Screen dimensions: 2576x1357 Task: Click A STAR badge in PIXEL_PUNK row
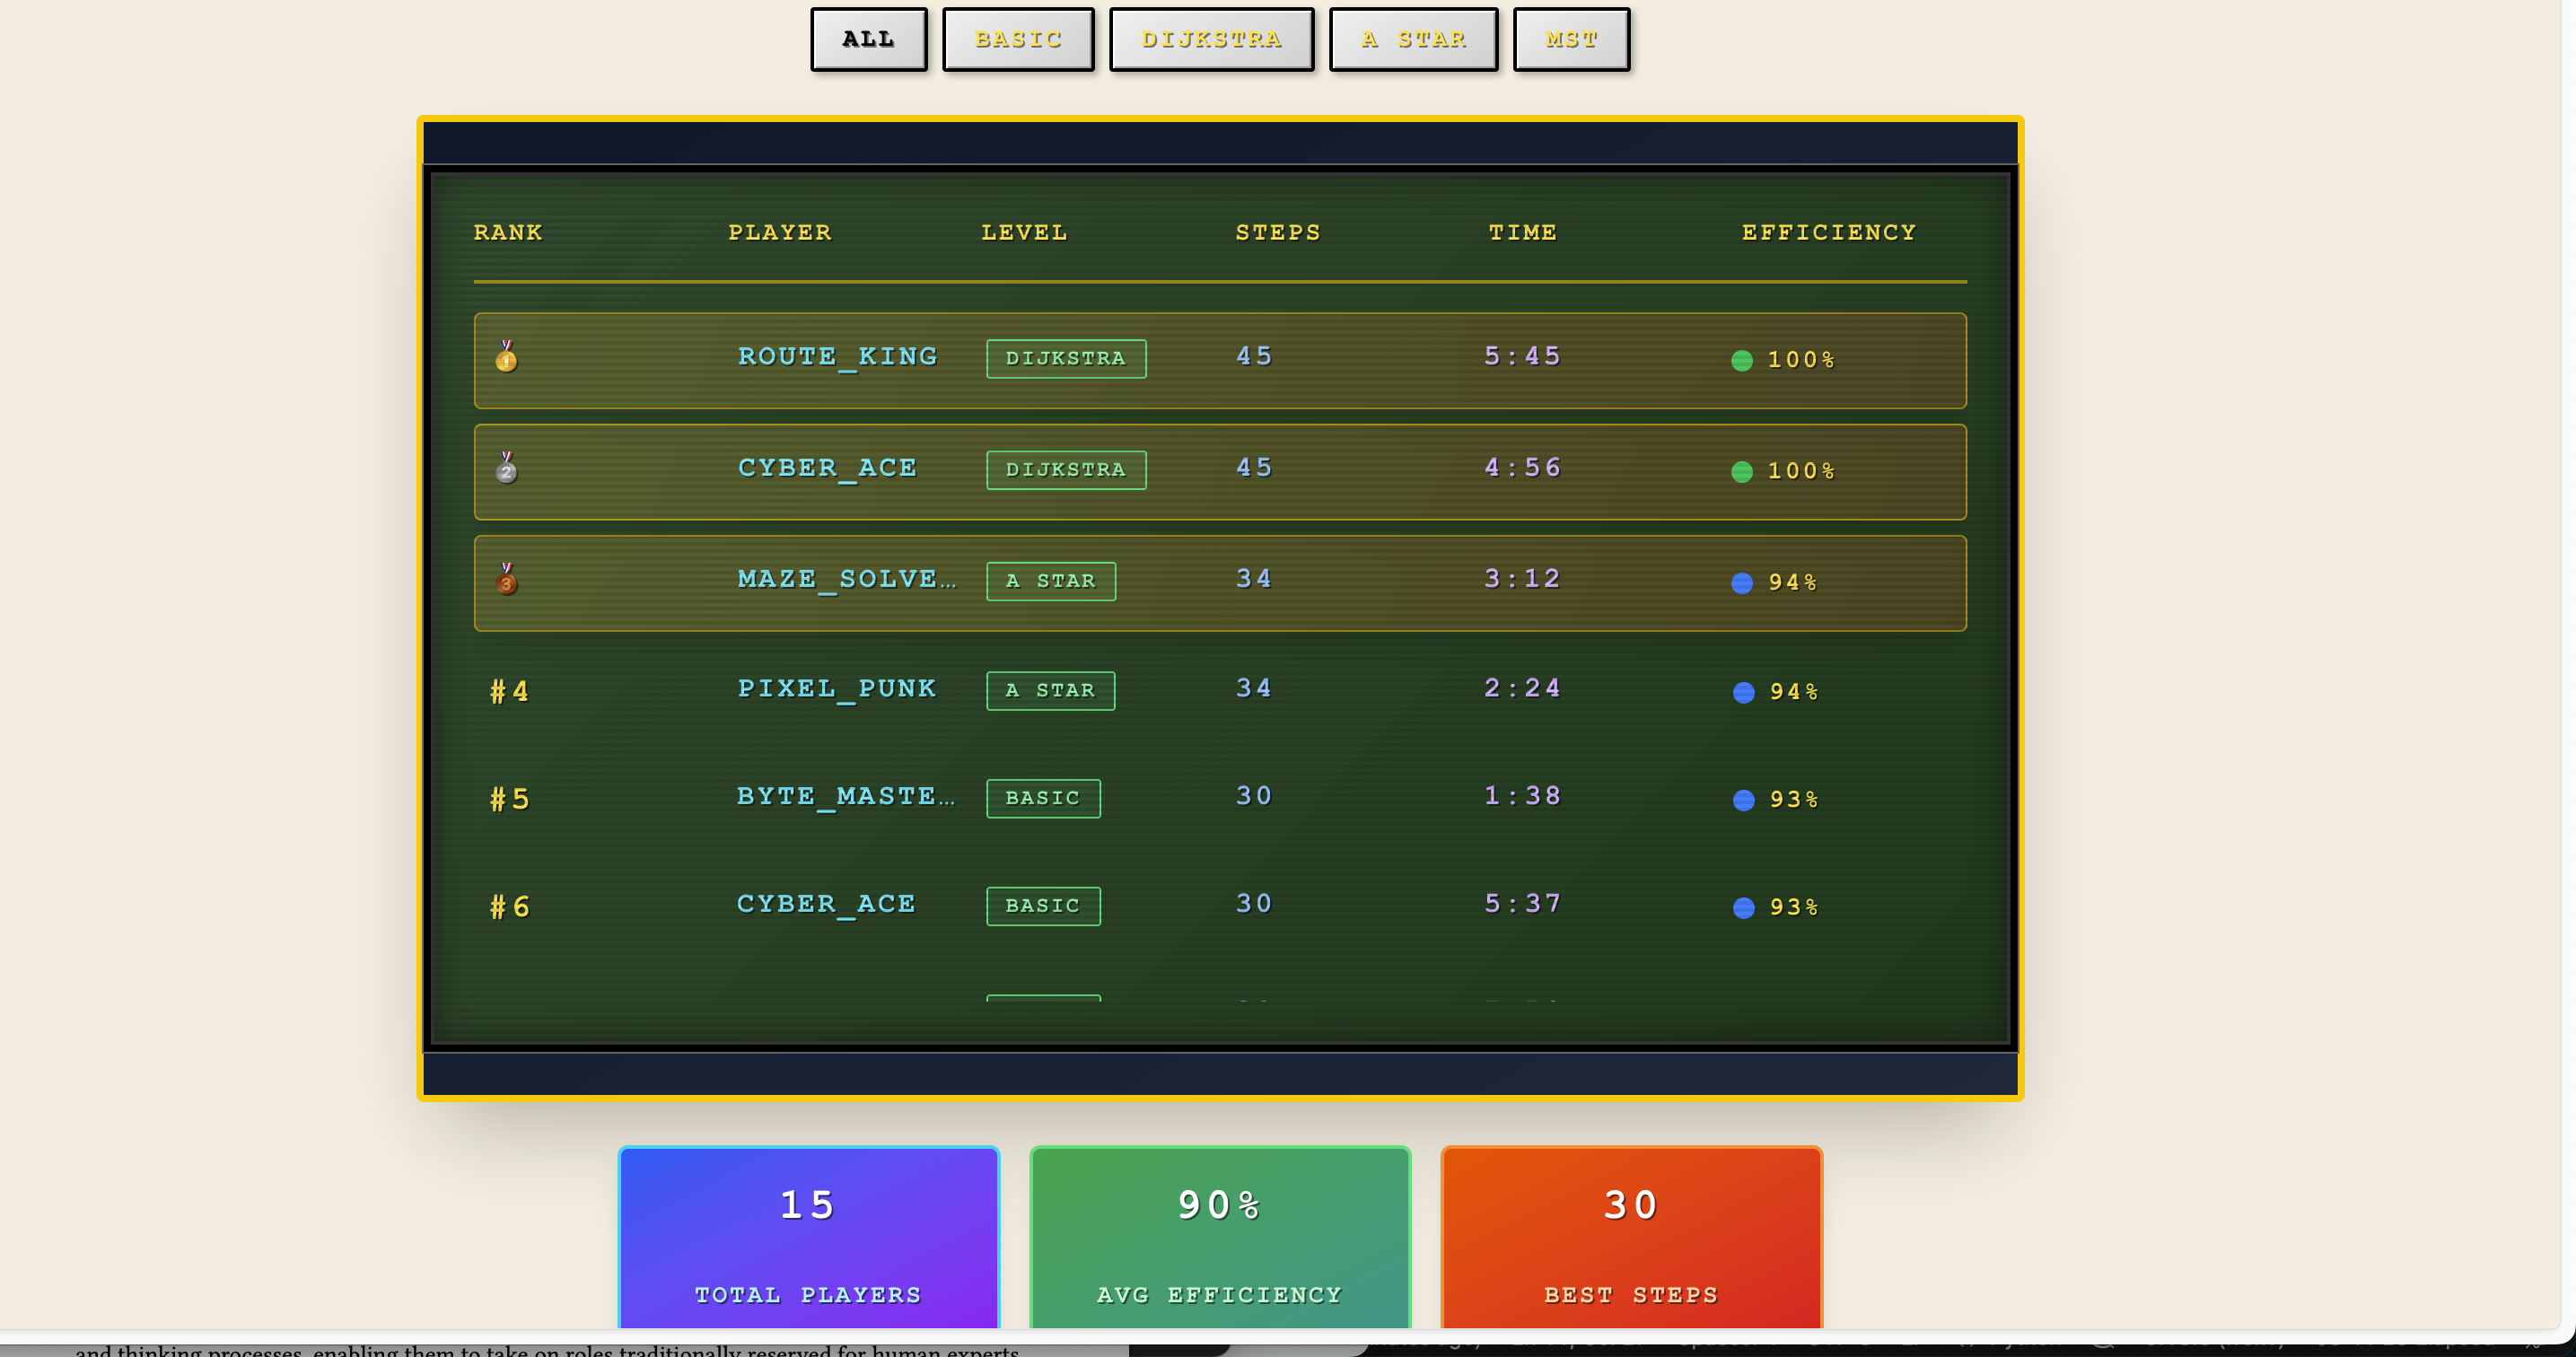[1050, 690]
